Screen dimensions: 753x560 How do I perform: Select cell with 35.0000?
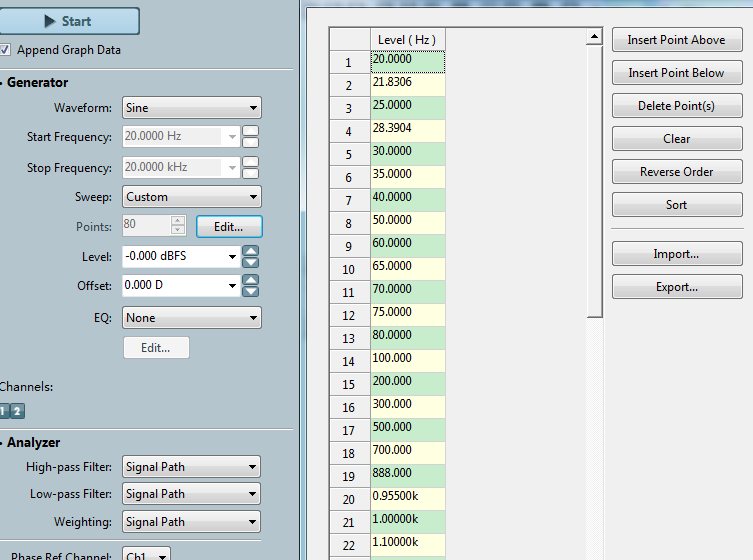(408, 177)
